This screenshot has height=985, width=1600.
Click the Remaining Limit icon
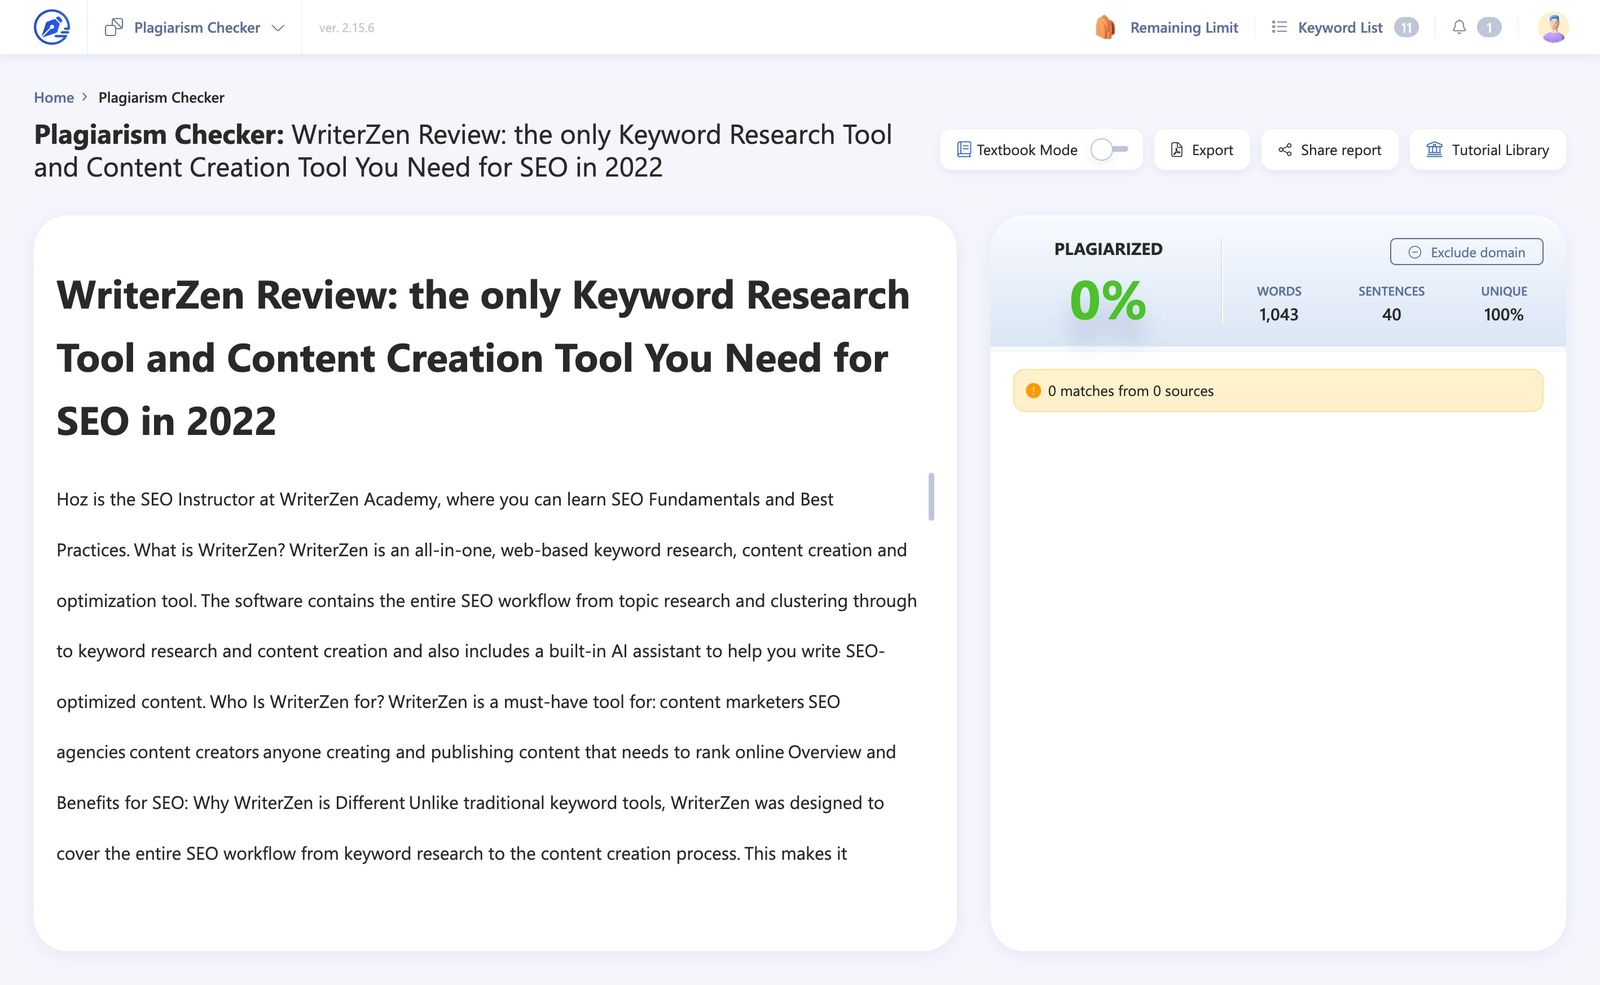(1105, 27)
